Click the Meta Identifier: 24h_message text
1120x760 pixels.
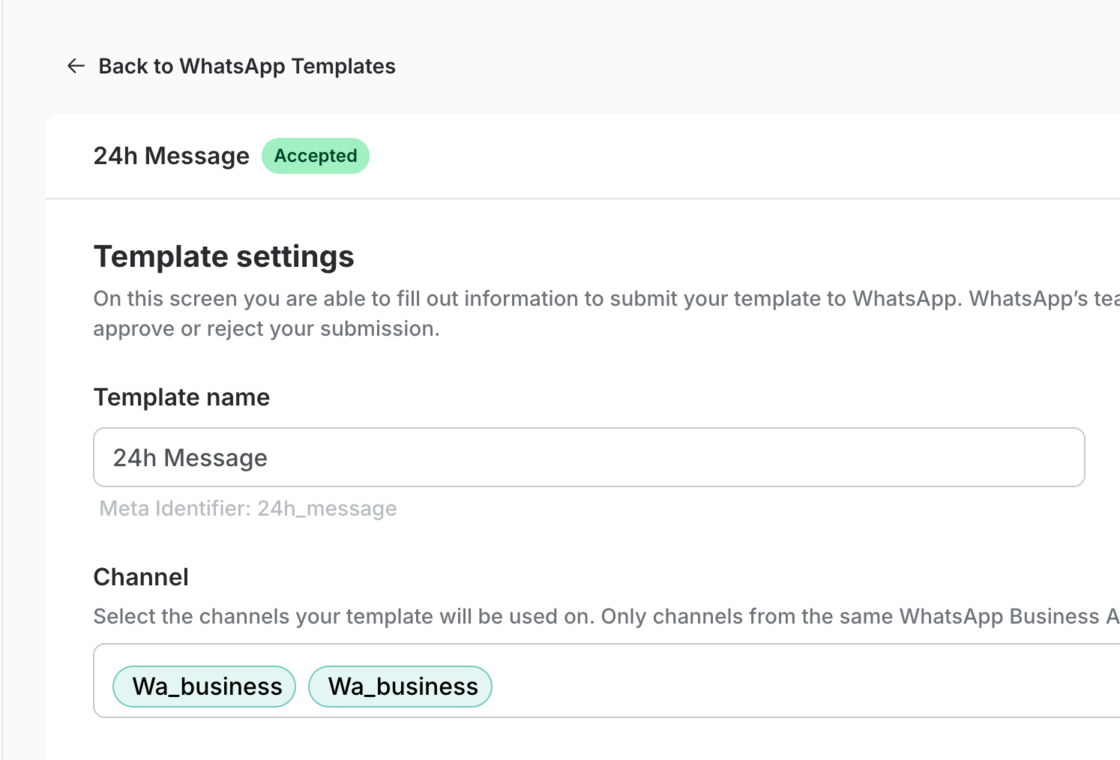click(248, 509)
